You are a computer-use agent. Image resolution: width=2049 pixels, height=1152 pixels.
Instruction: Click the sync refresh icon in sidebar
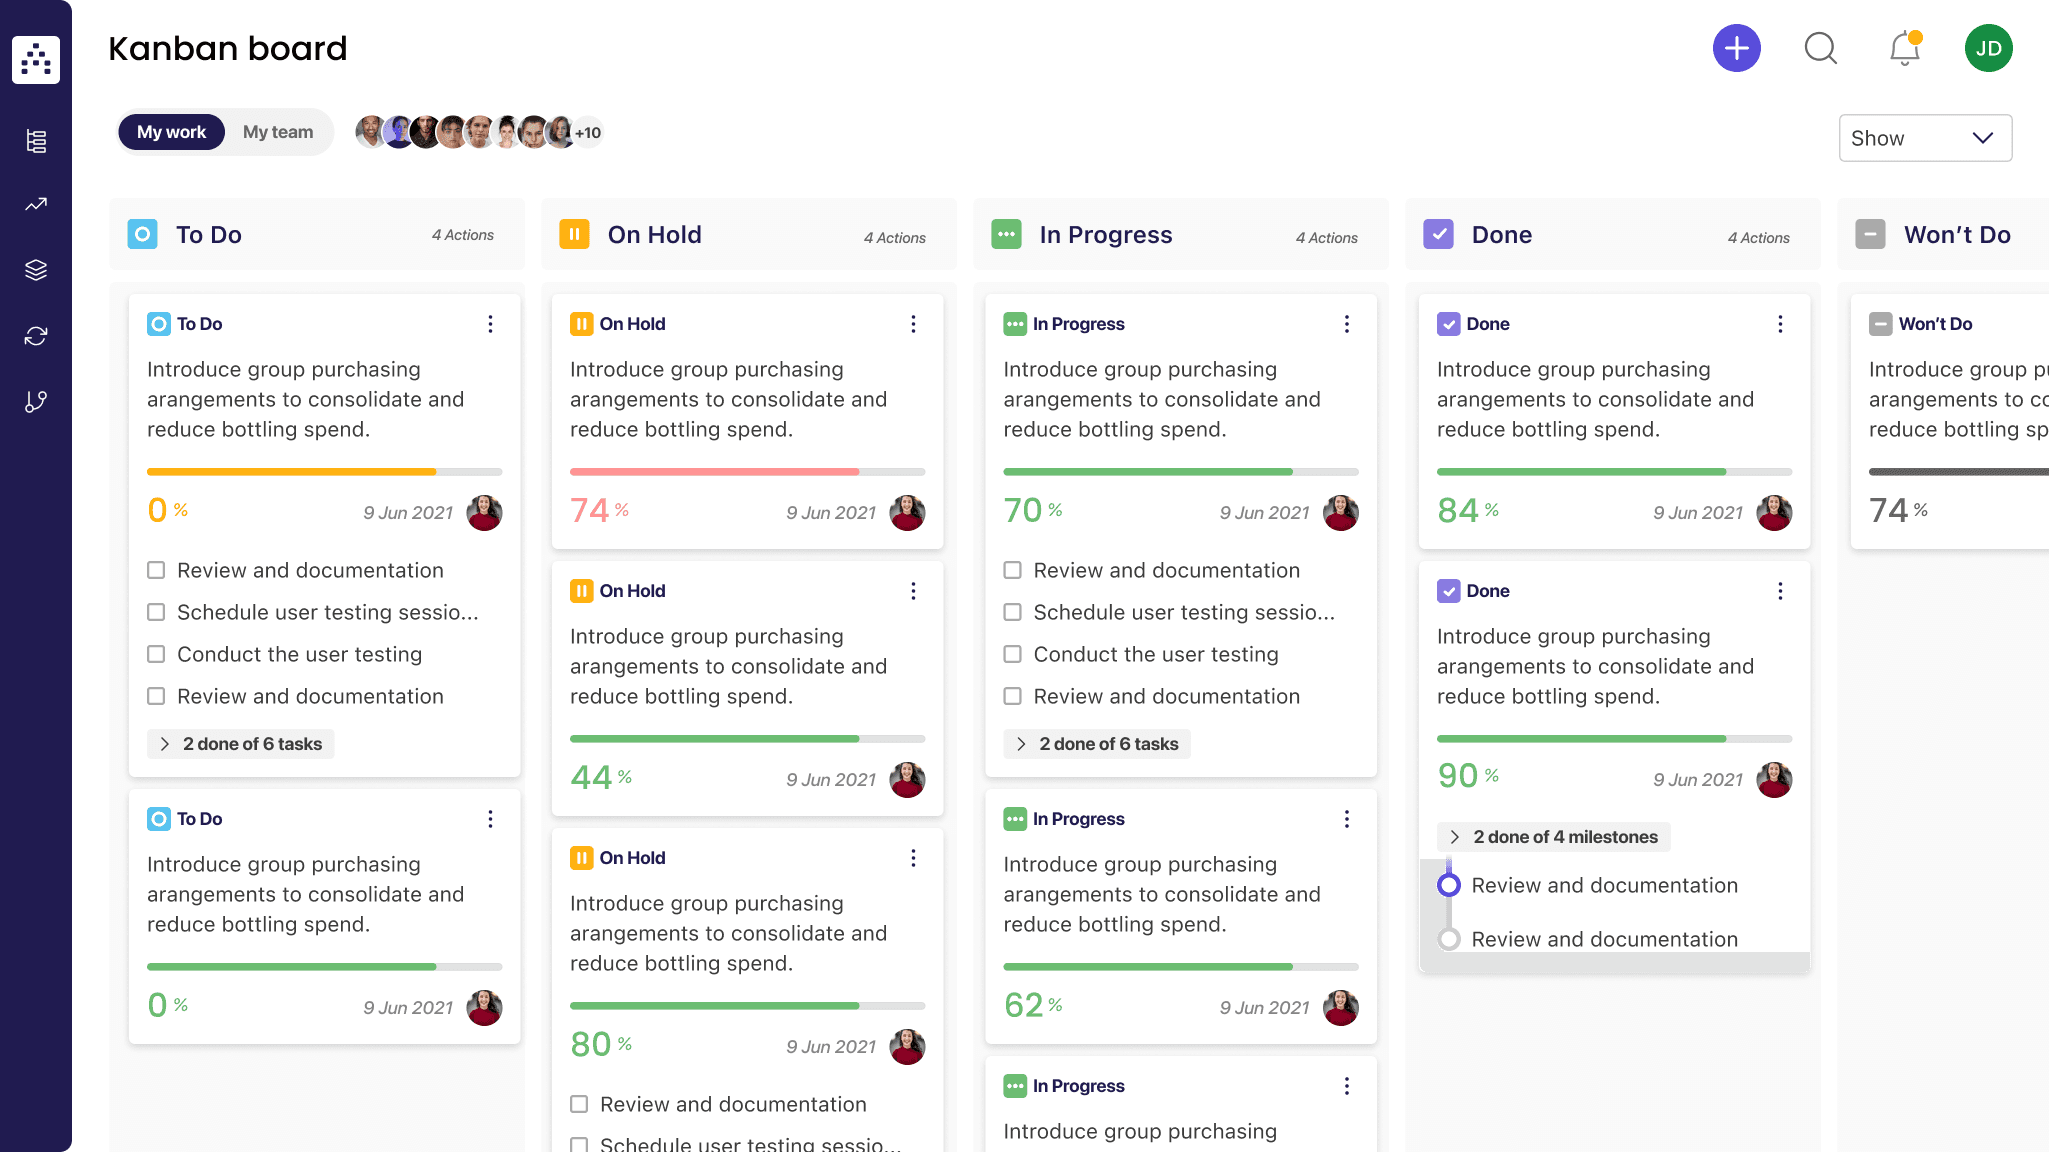(36, 336)
